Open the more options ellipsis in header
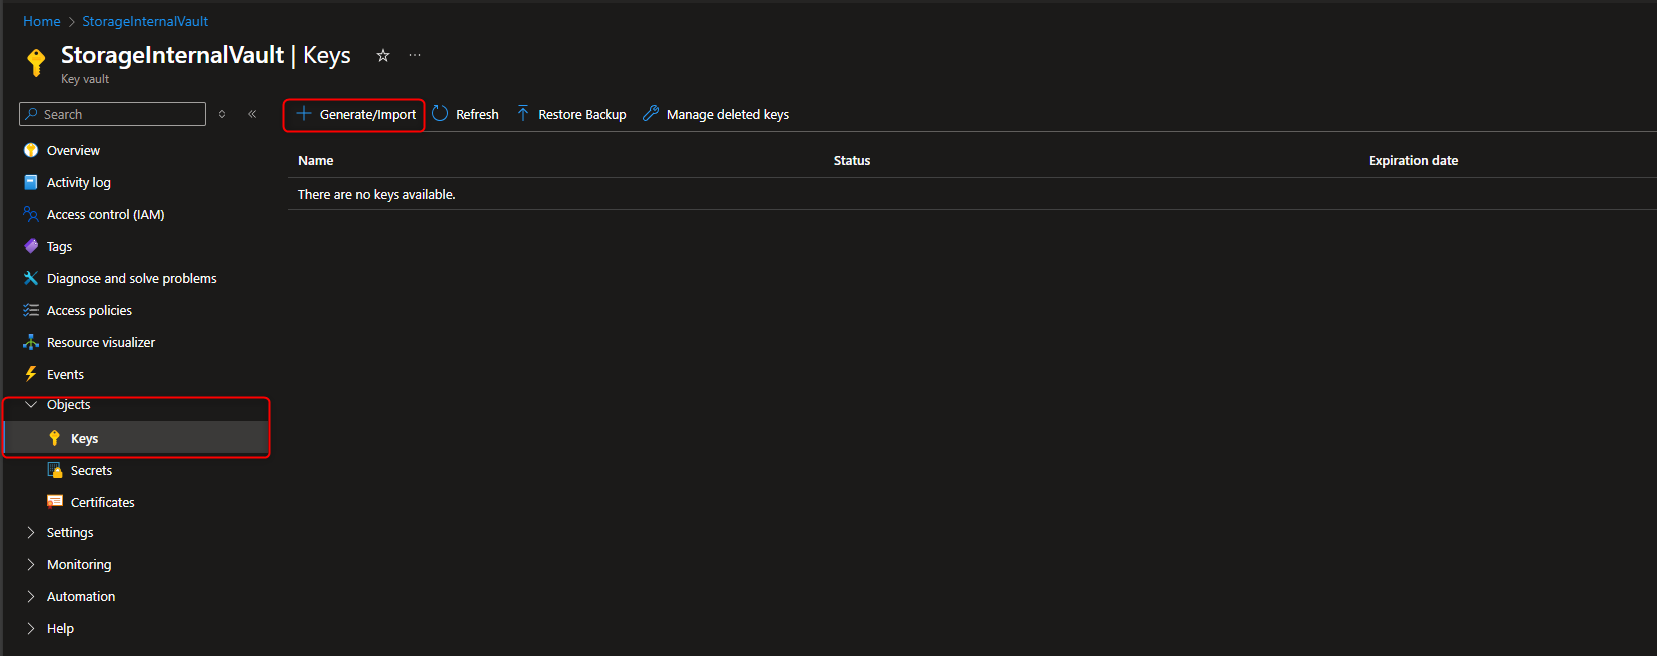 415,55
